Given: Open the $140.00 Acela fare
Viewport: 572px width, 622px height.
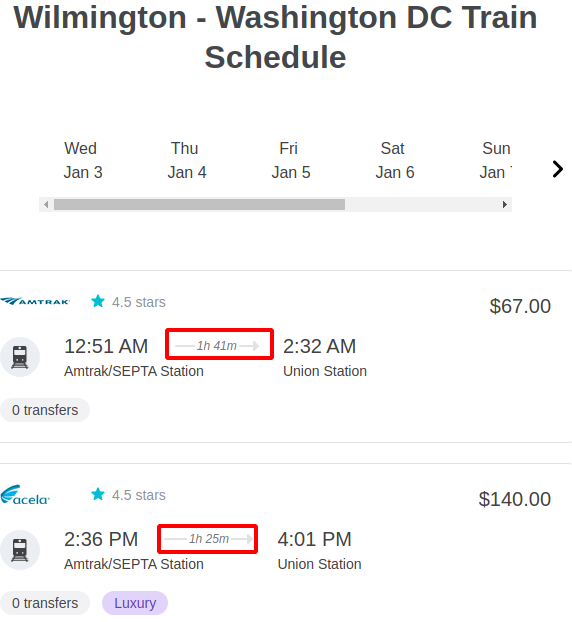Looking at the screenshot, I should click(514, 499).
